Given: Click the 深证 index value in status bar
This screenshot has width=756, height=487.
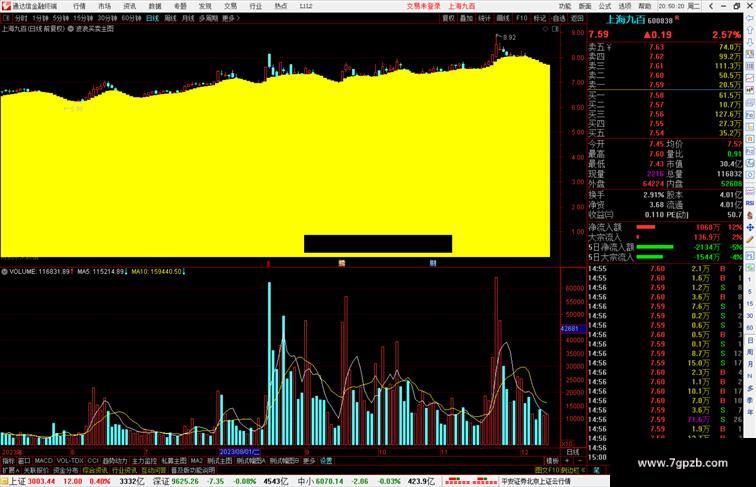Looking at the screenshot, I should click(185, 481).
